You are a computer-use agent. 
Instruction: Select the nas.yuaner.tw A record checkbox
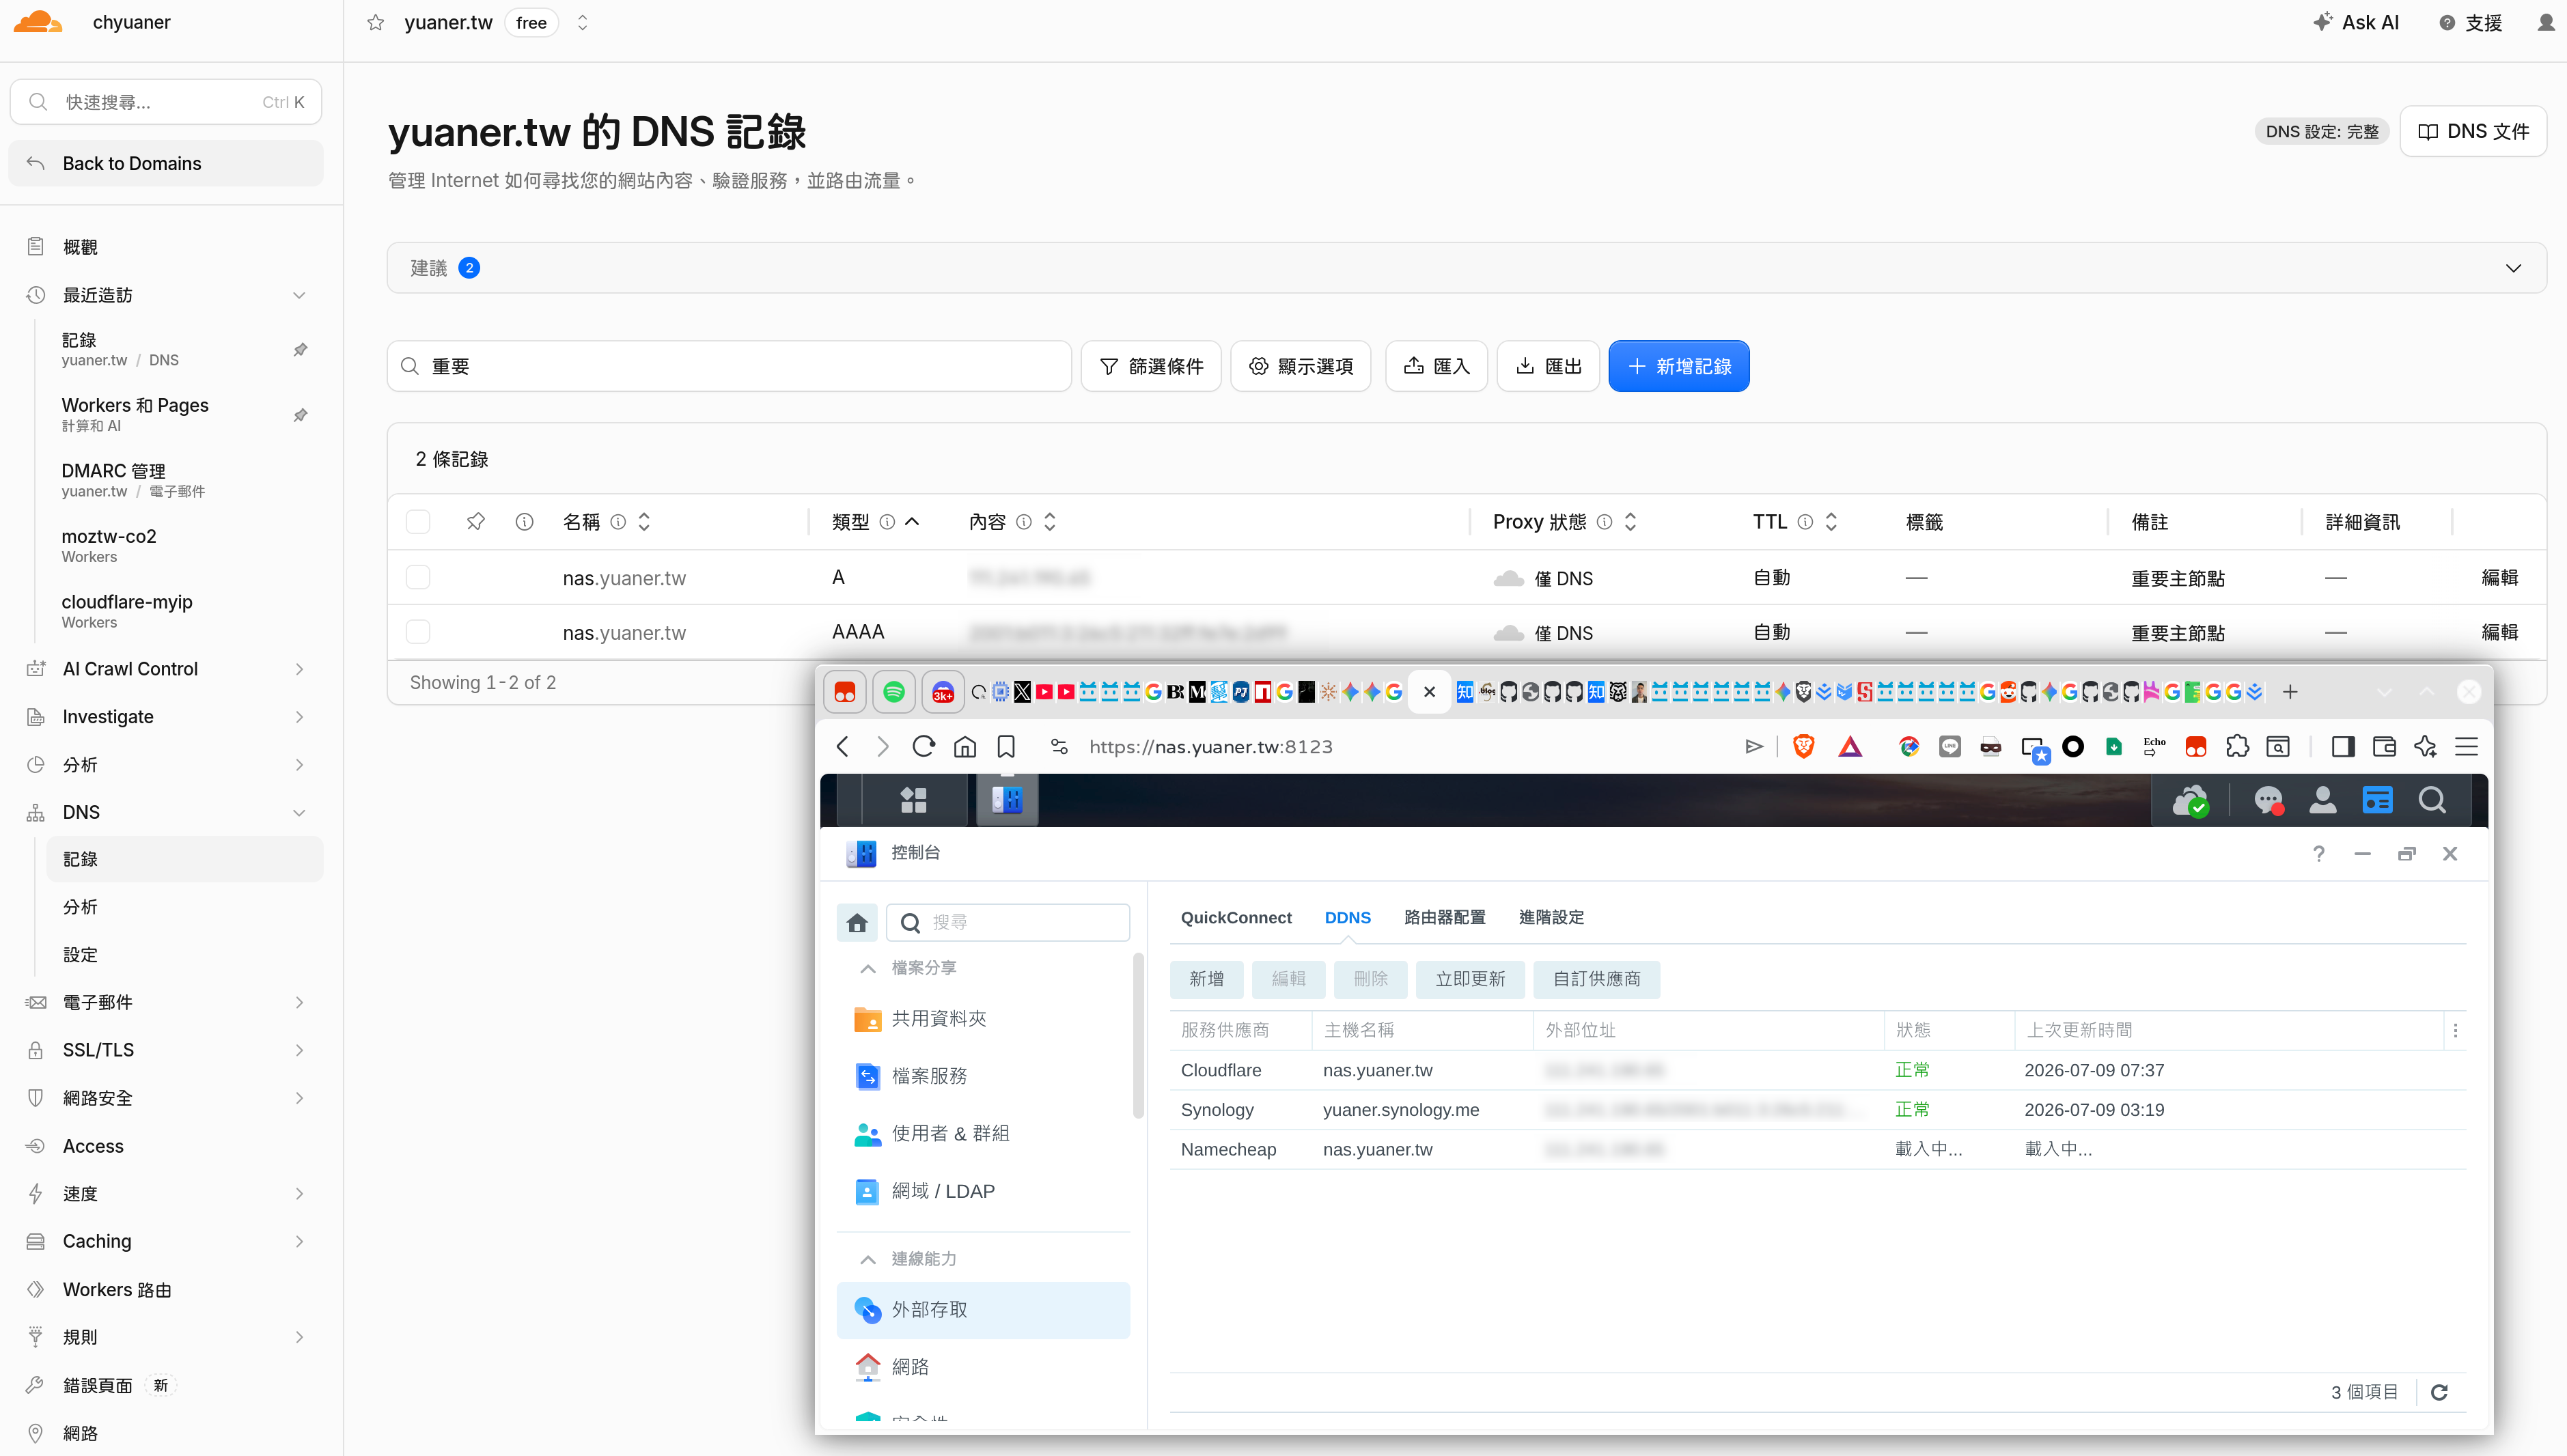click(418, 577)
